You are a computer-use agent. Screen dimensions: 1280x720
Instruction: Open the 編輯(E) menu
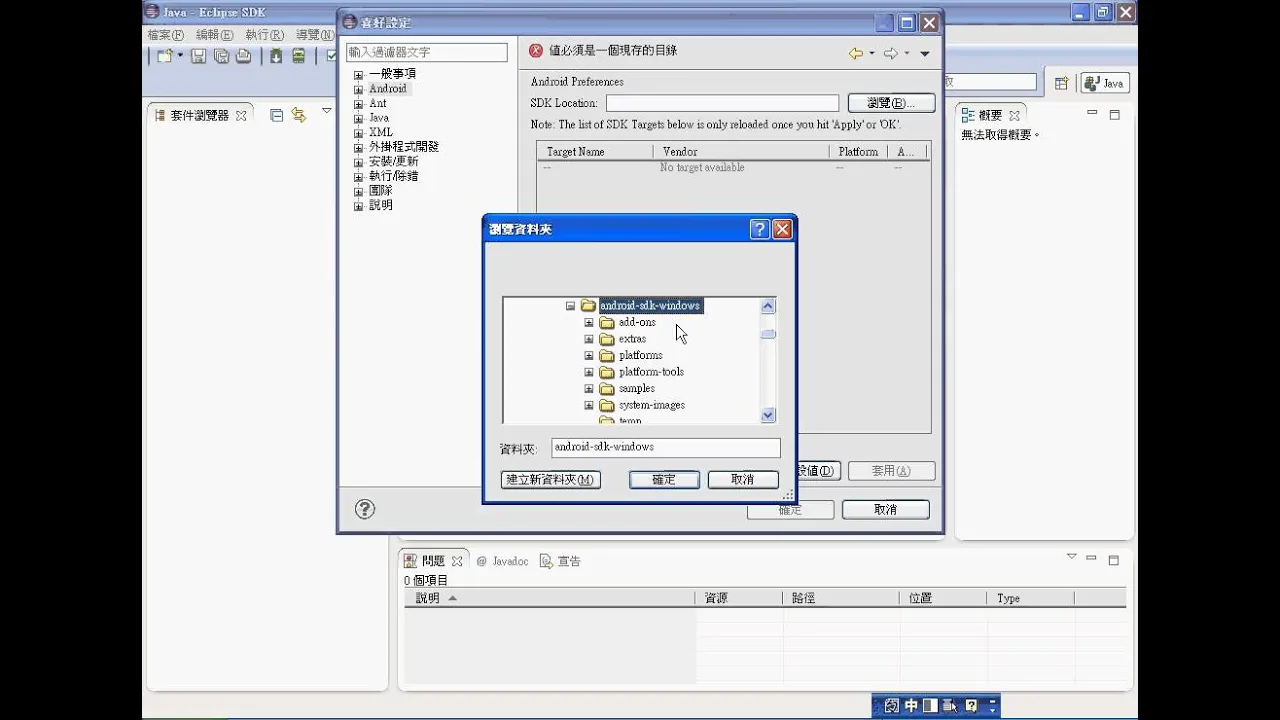coord(214,35)
